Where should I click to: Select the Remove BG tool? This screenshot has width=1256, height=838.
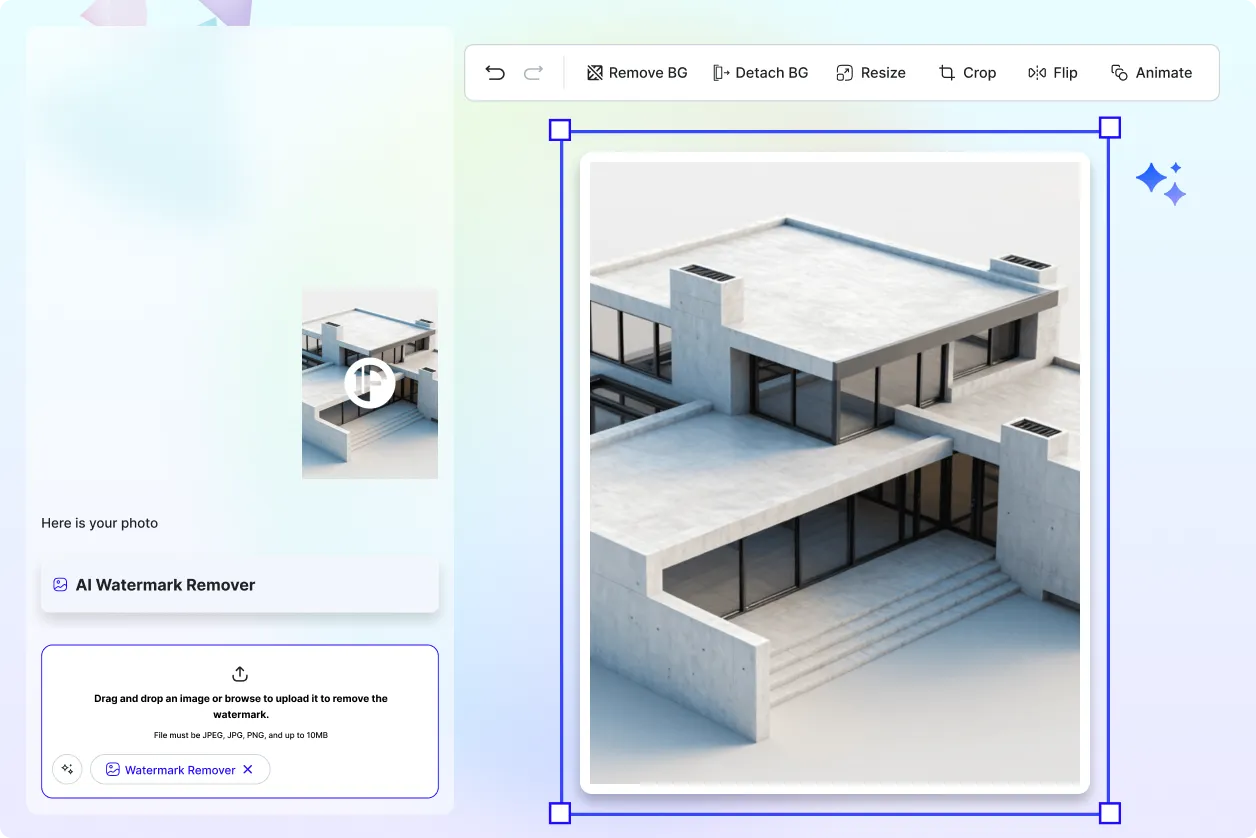pyautogui.click(x=637, y=72)
